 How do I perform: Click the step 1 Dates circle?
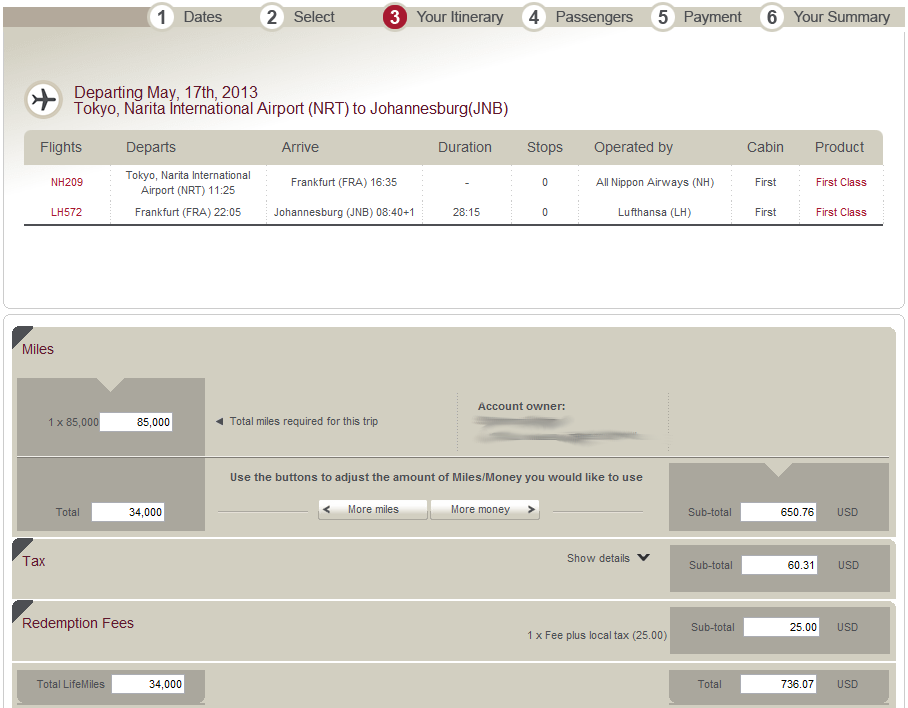click(x=162, y=17)
